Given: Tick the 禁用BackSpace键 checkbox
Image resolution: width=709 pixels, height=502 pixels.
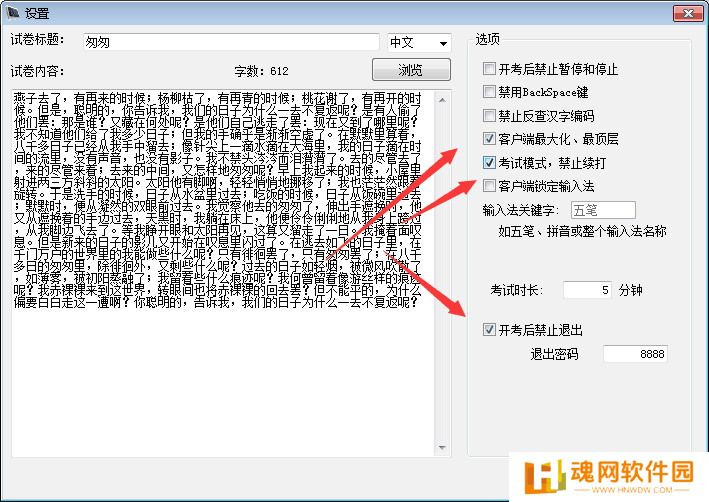Looking at the screenshot, I should [489, 92].
